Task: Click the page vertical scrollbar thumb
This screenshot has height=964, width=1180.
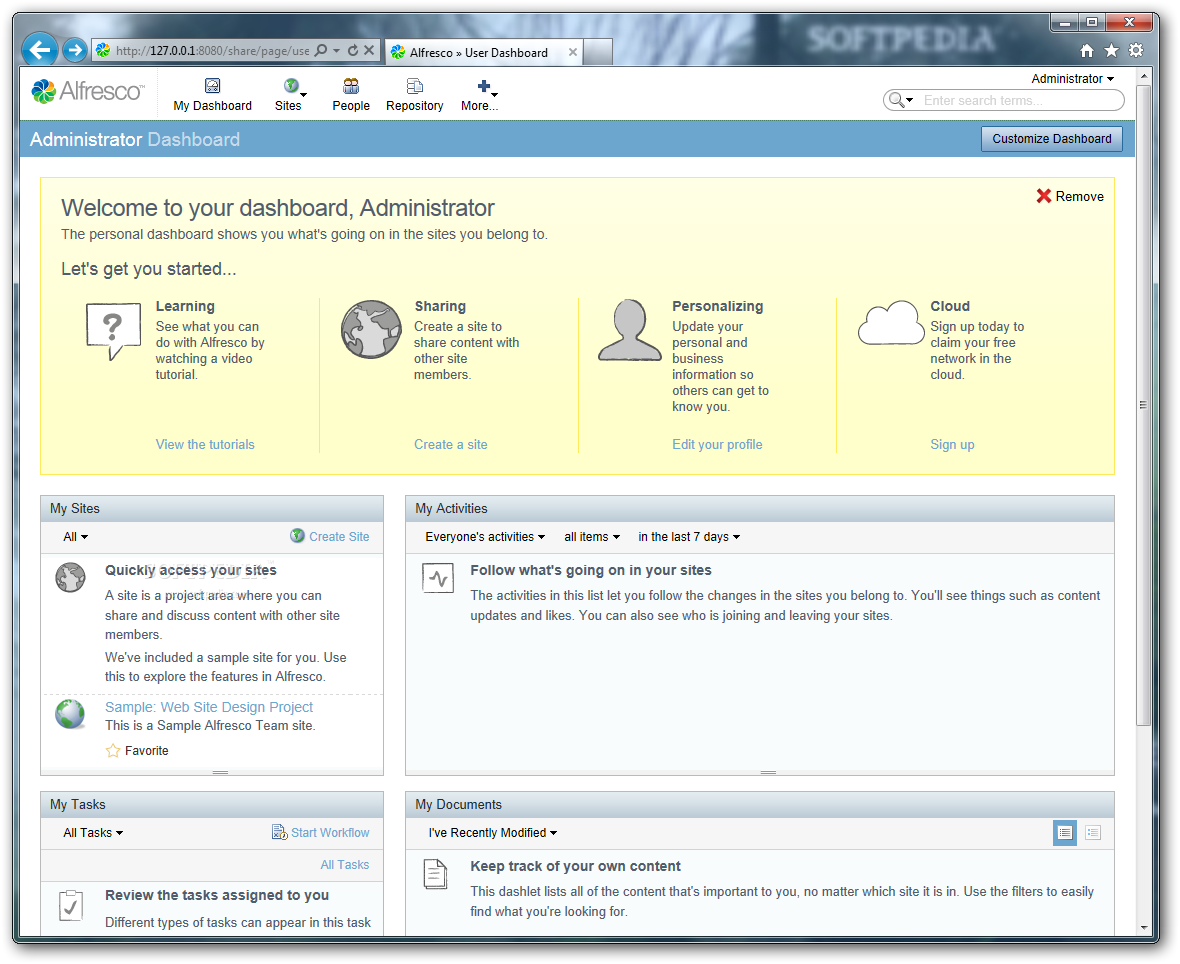Action: point(1142,405)
